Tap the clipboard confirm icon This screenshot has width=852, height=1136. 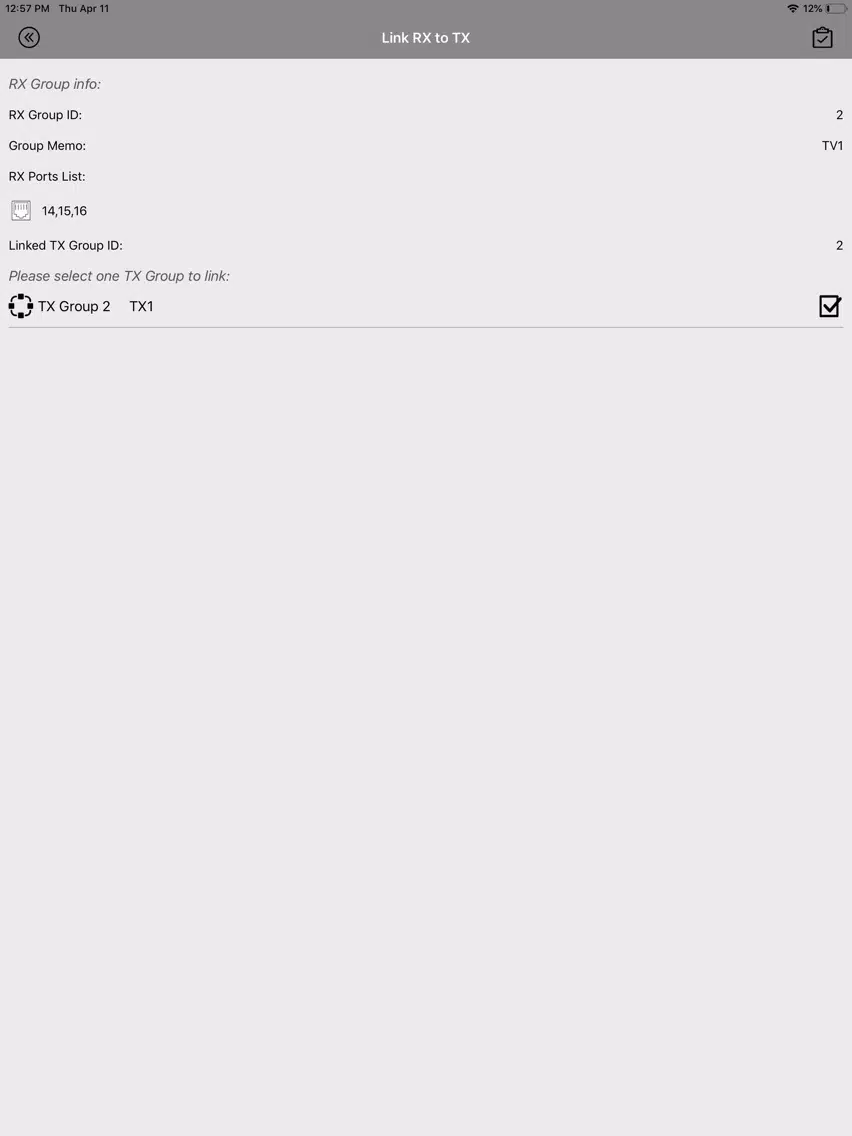[822, 38]
